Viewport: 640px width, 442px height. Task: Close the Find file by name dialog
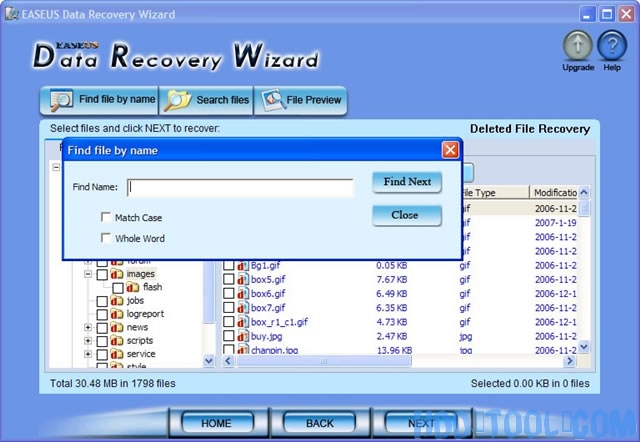[450, 150]
